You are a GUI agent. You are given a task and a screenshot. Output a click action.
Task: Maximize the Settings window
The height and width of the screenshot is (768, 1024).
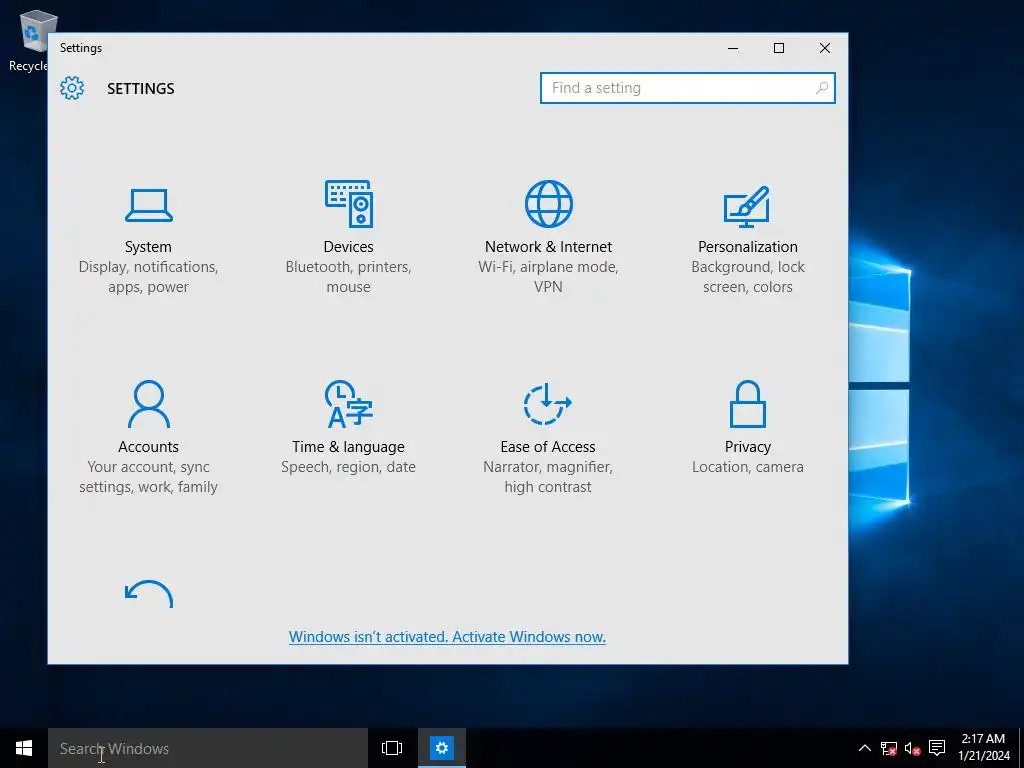778,48
